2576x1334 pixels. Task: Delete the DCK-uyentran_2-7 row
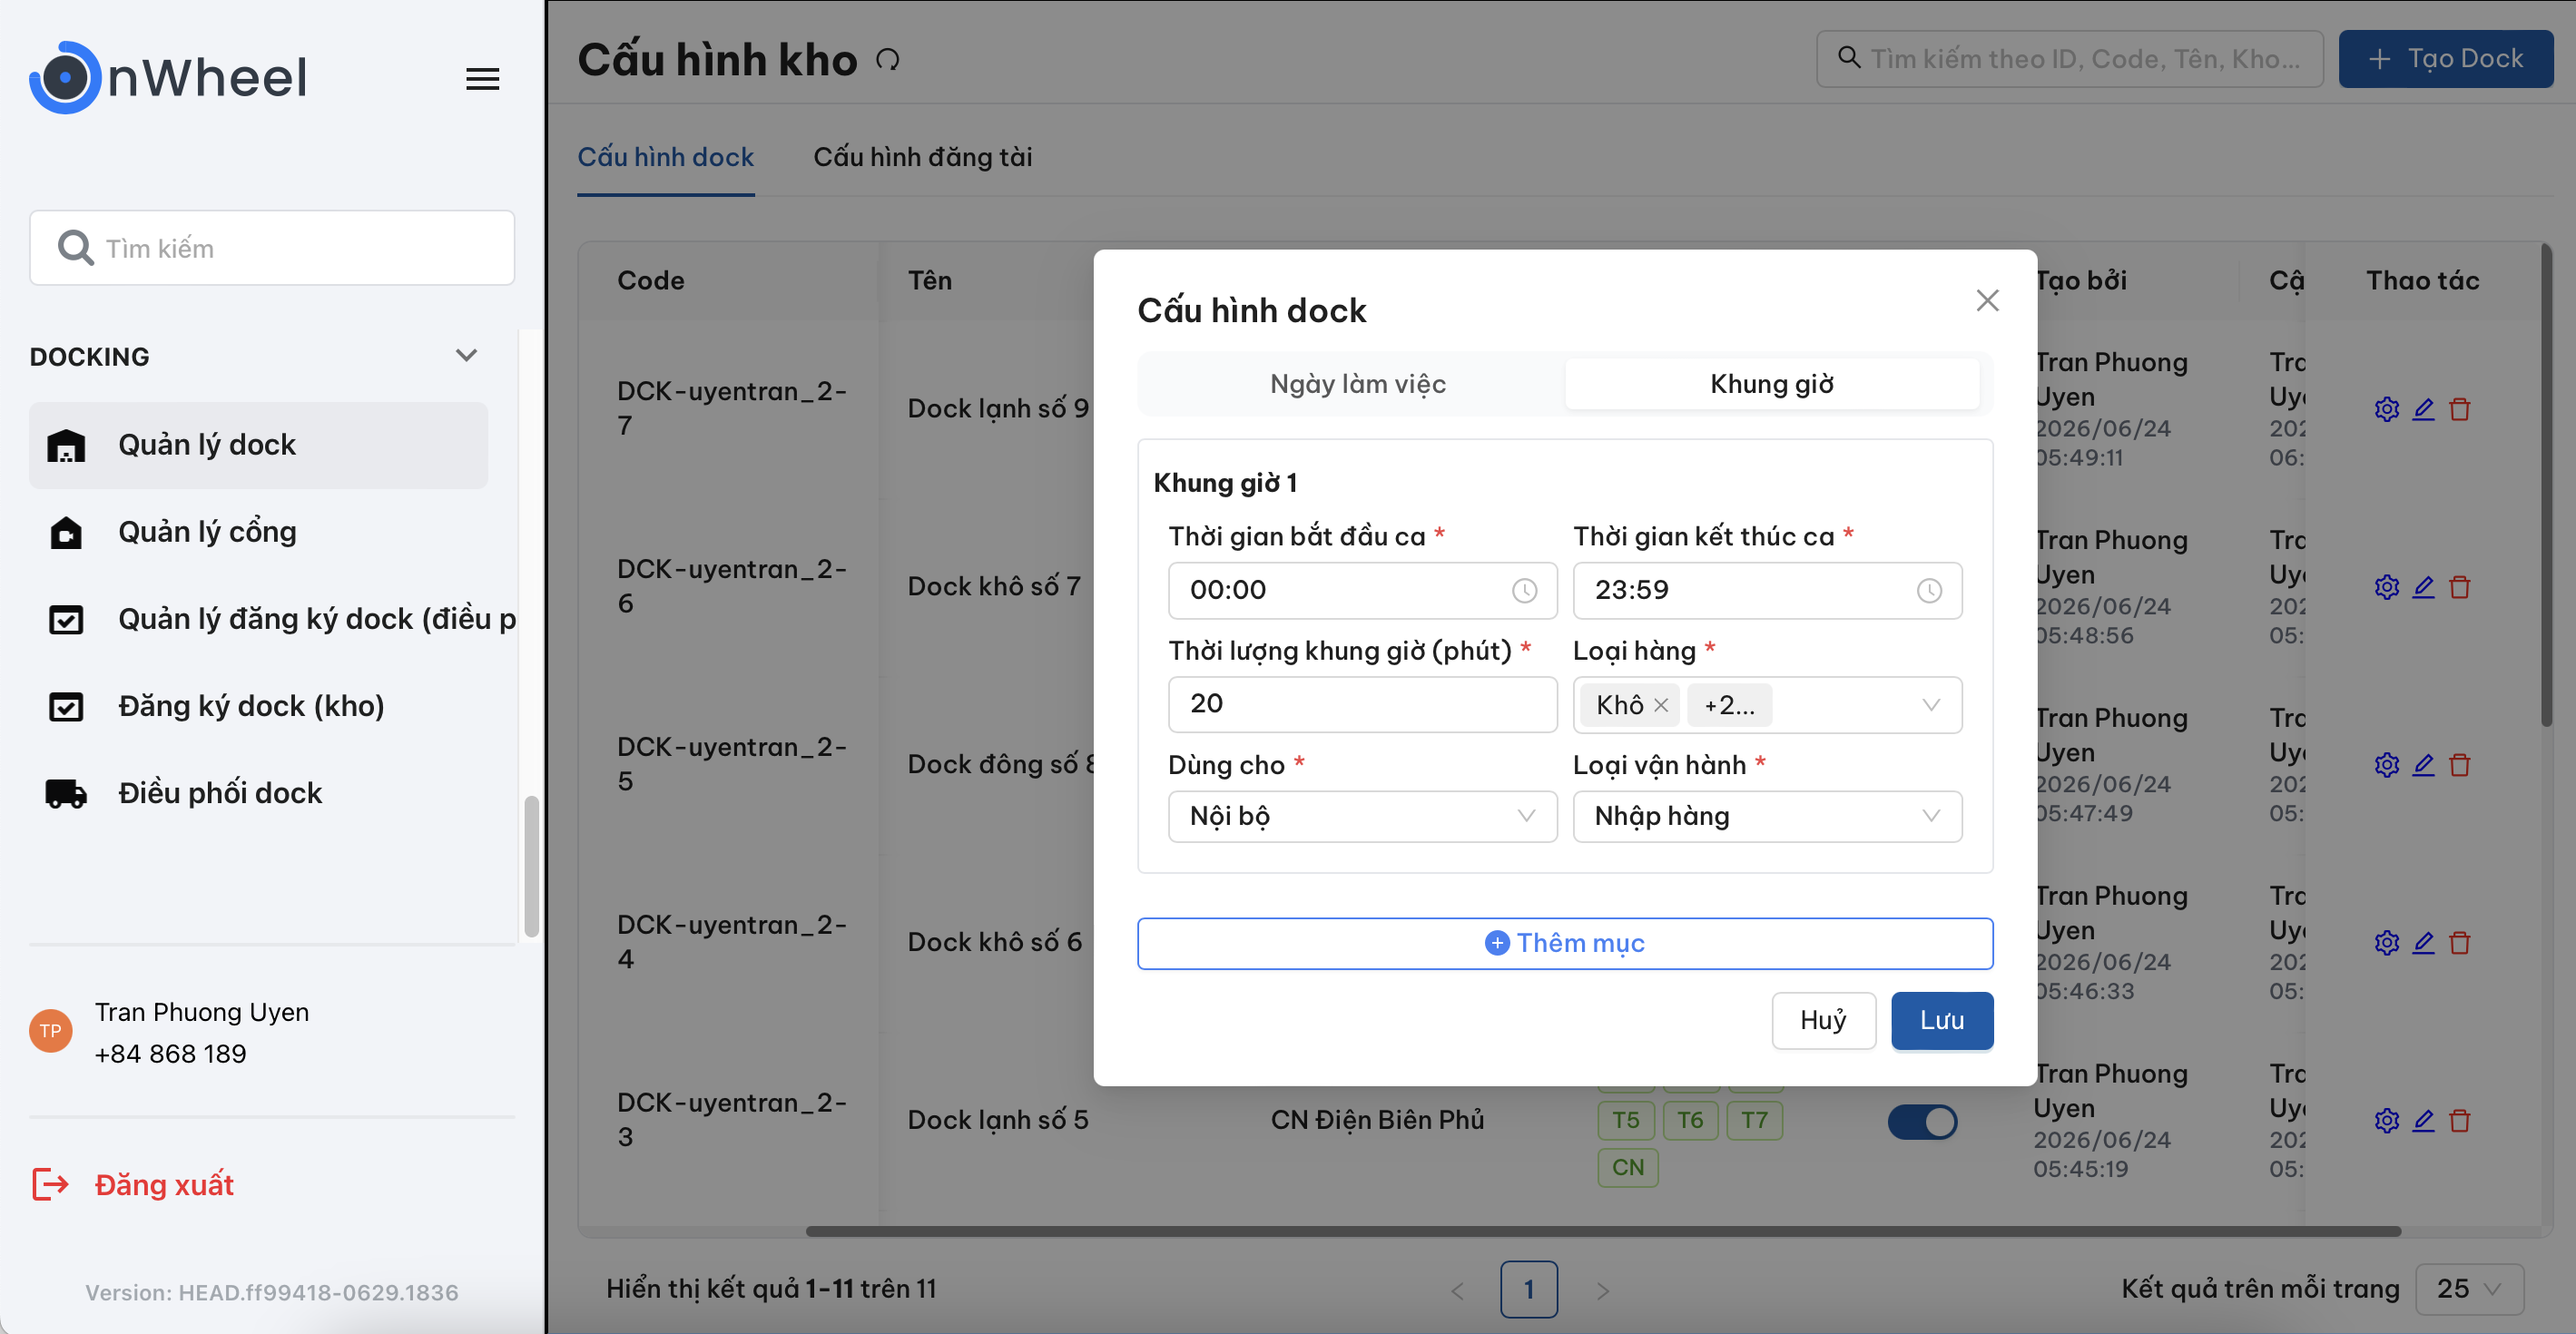(x=2459, y=409)
